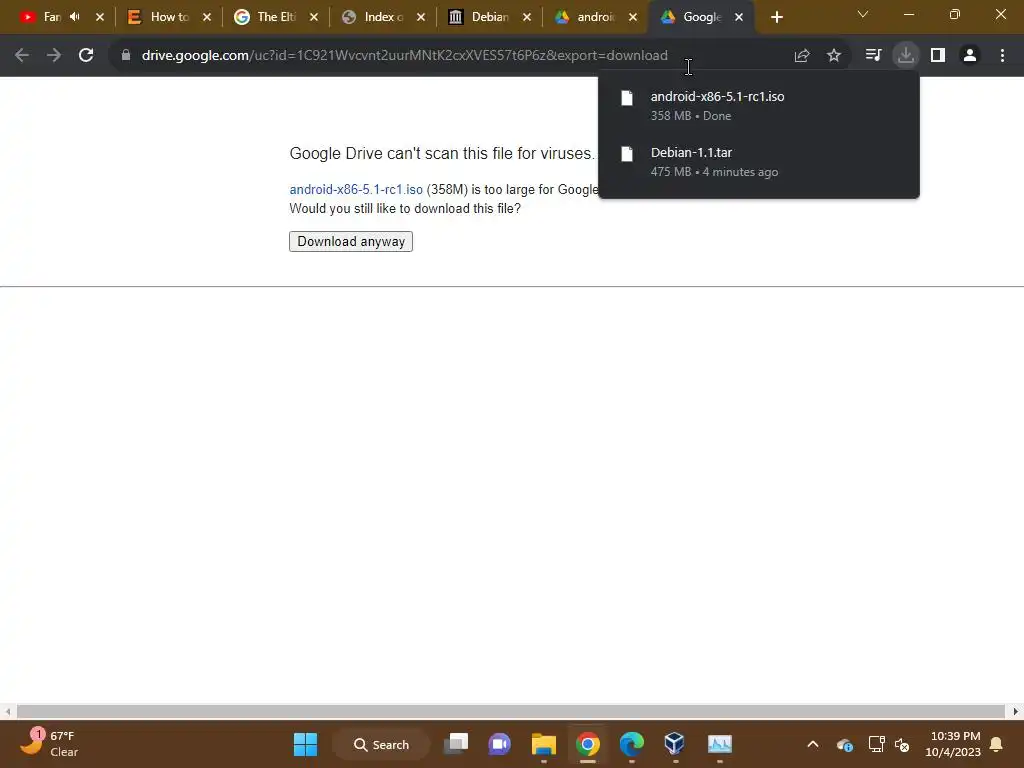Open VirtualBox from the taskbar
The width and height of the screenshot is (1024, 768).
(675, 744)
